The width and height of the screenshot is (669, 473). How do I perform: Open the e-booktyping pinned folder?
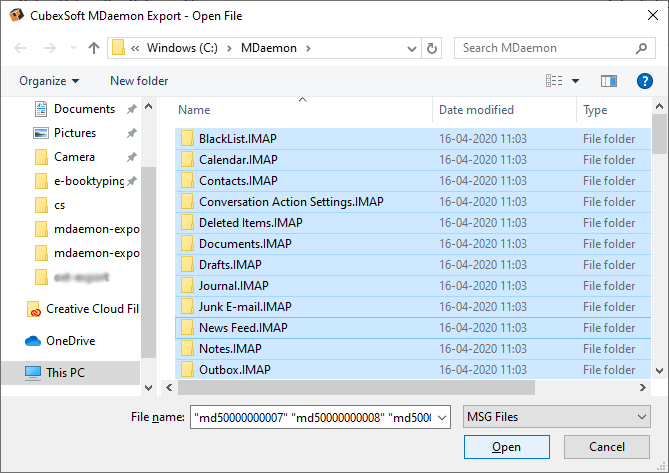click(89, 181)
